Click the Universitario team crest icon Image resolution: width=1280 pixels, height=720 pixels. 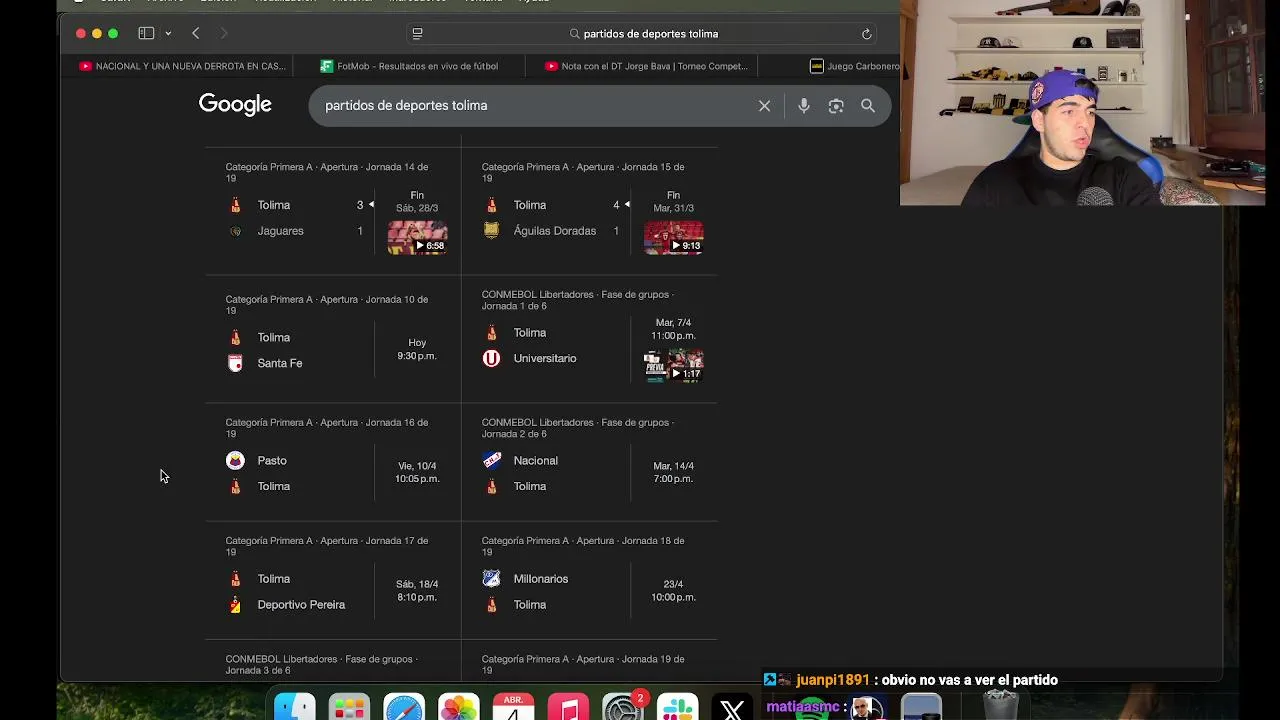[491, 358]
